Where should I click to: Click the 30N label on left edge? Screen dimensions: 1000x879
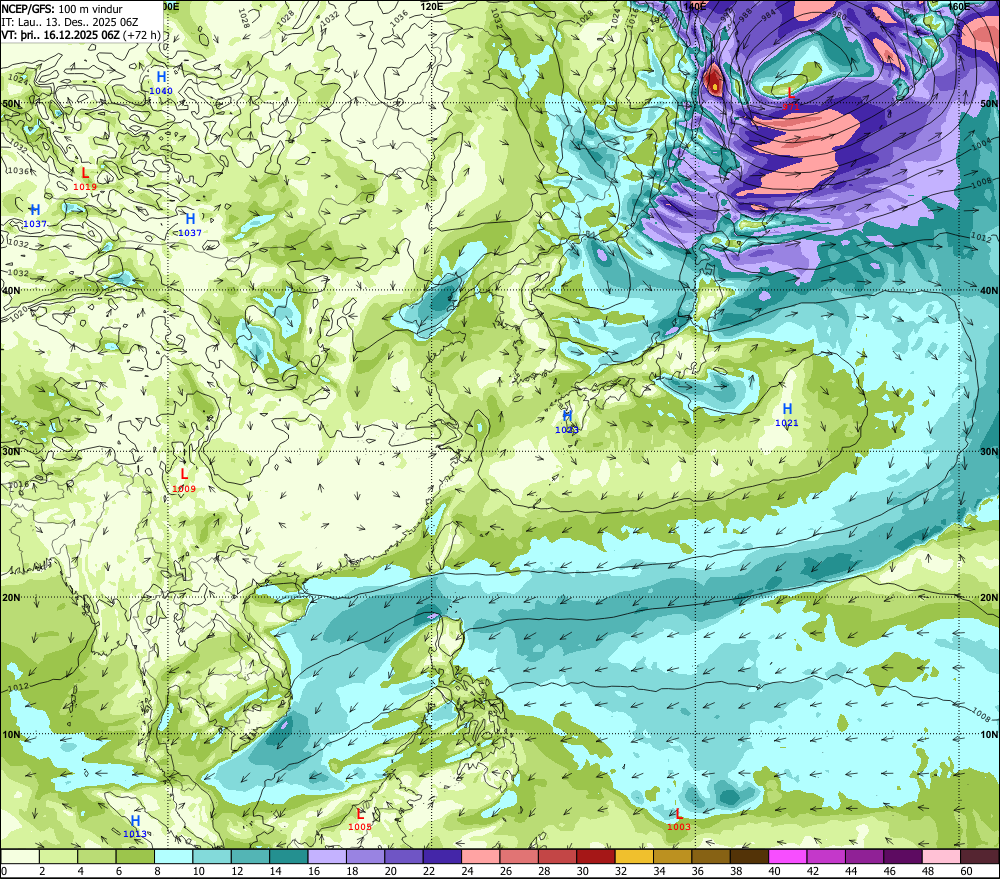(11, 452)
